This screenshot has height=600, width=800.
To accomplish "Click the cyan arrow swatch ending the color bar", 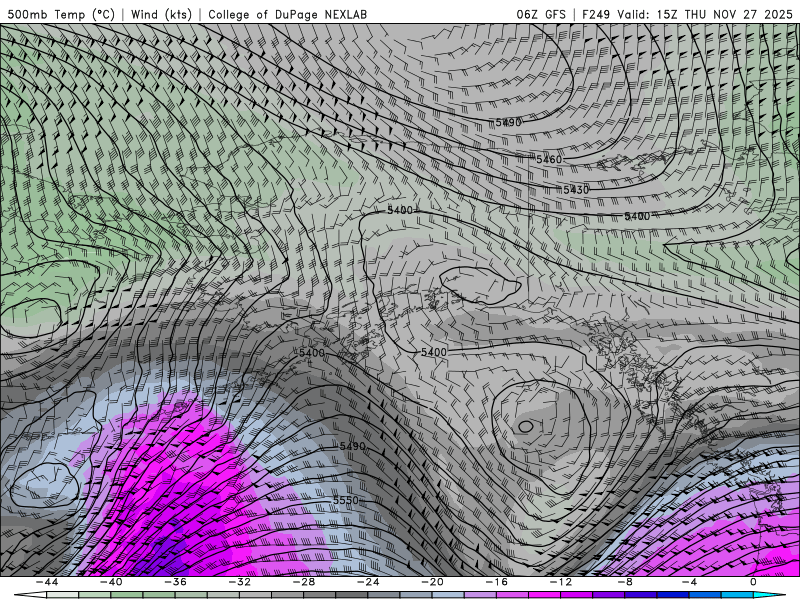I will [770, 595].
